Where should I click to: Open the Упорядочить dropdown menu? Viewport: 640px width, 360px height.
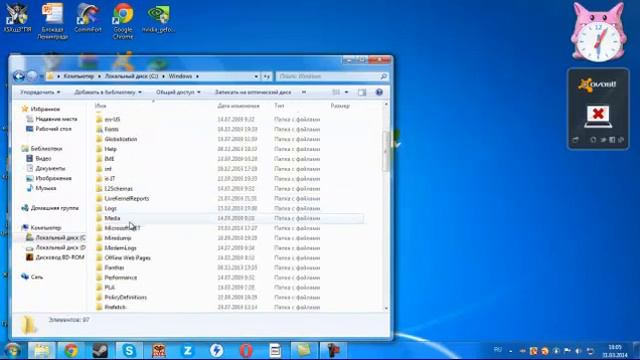pyautogui.click(x=40, y=92)
